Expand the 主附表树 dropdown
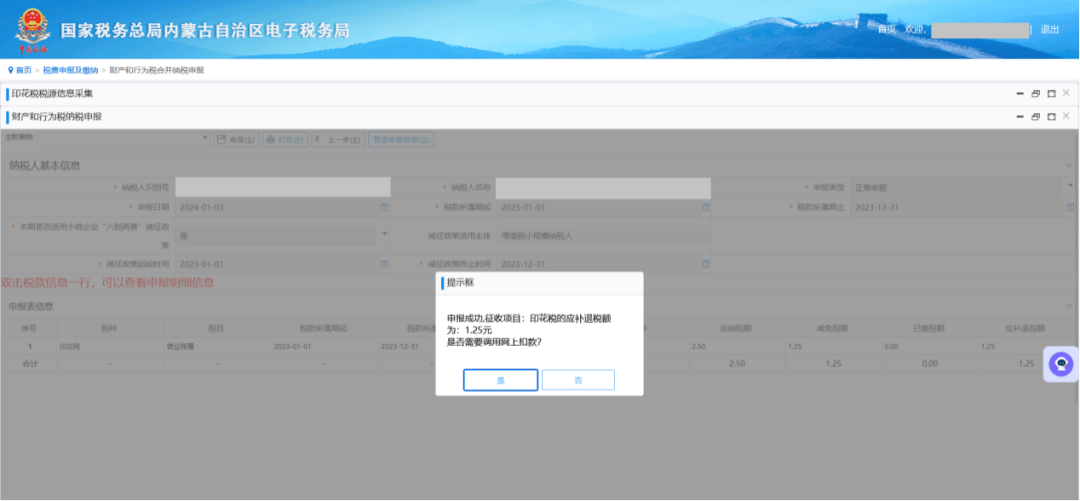The height and width of the screenshot is (501, 1080). pyautogui.click(x=205, y=138)
